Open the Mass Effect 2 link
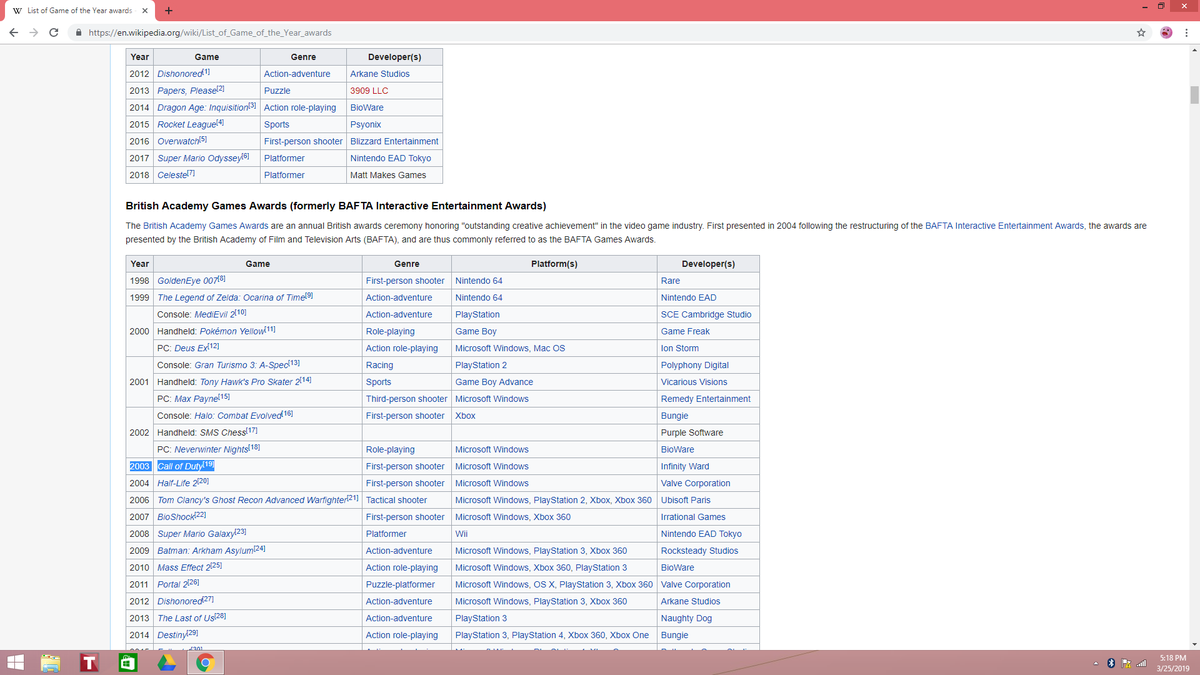 183,569
